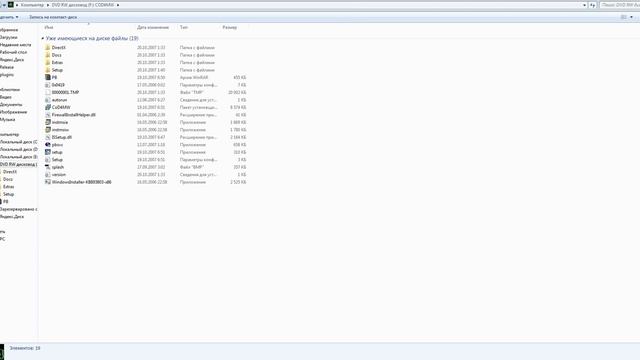Open the address bar history dropdown

coord(584,5)
